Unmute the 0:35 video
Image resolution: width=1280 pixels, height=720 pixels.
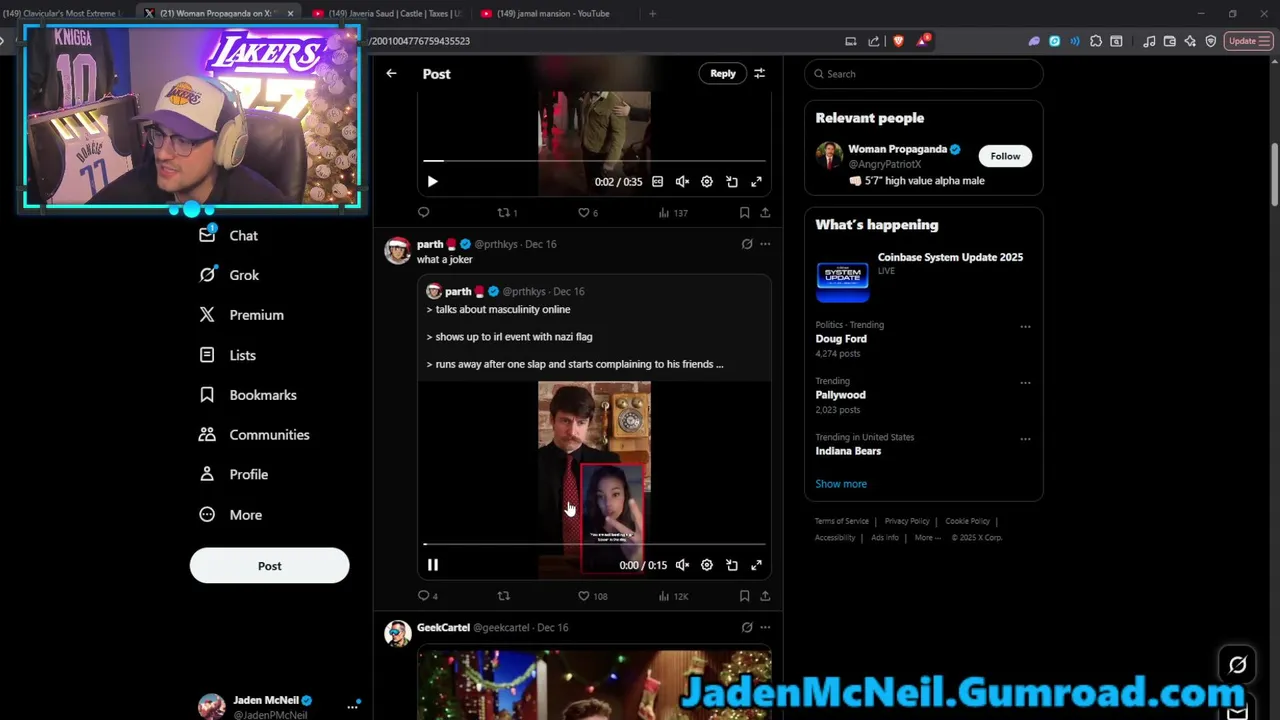point(682,182)
